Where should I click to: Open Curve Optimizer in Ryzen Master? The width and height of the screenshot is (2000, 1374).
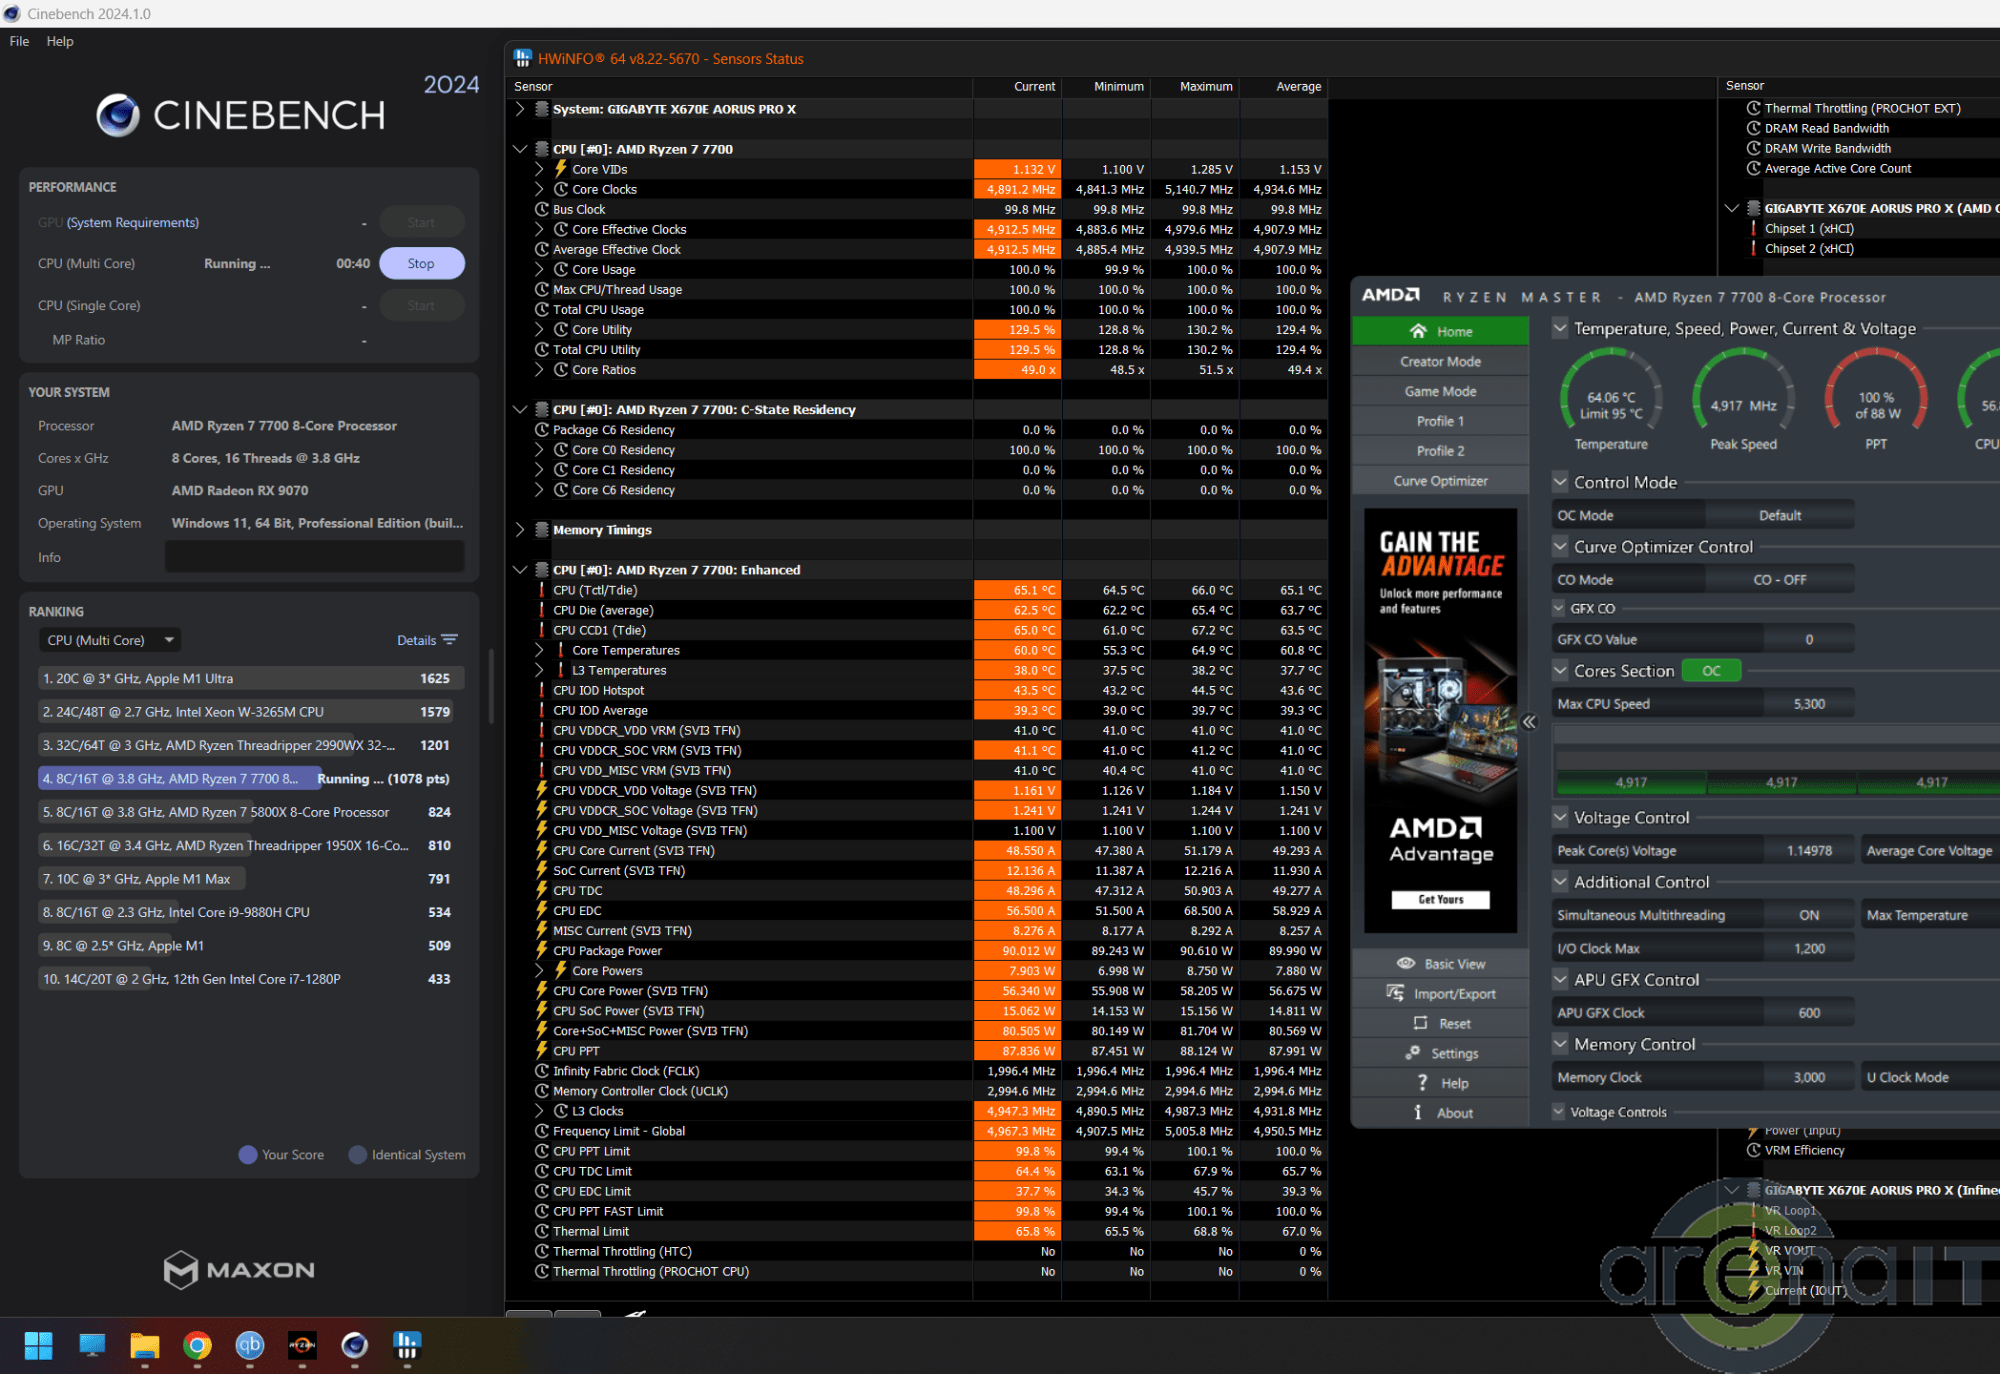pos(1440,481)
